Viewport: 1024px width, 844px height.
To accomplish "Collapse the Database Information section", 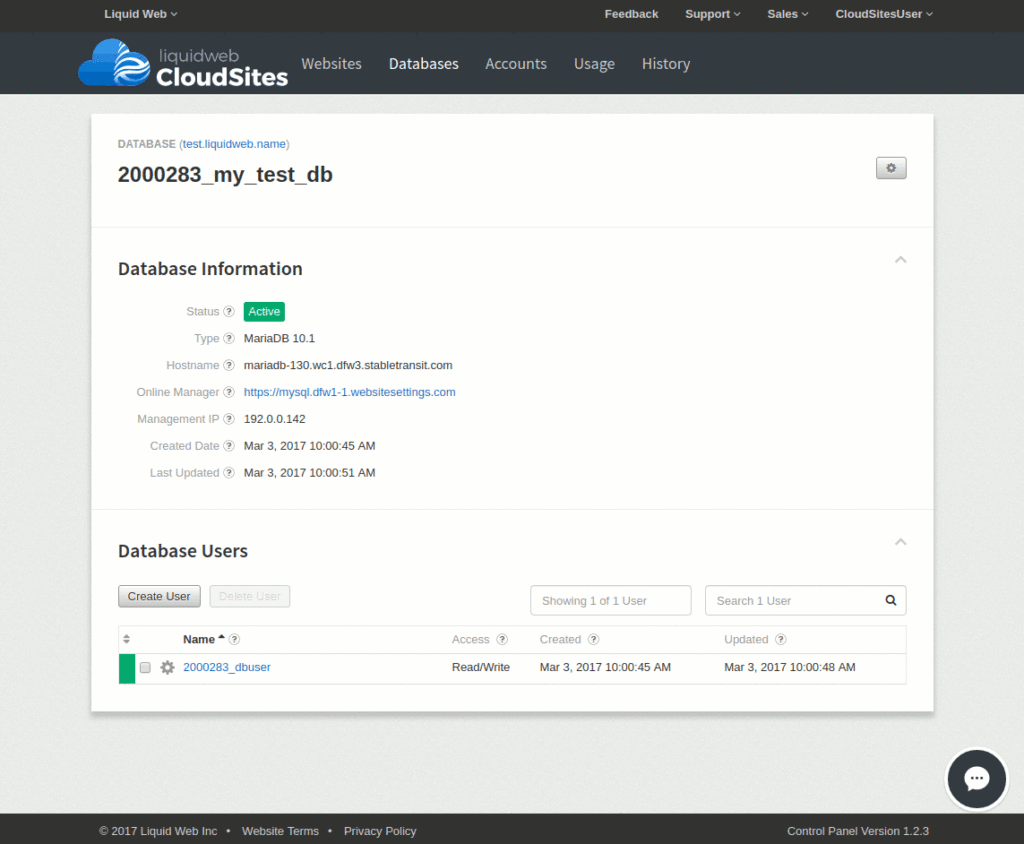I will (901, 259).
